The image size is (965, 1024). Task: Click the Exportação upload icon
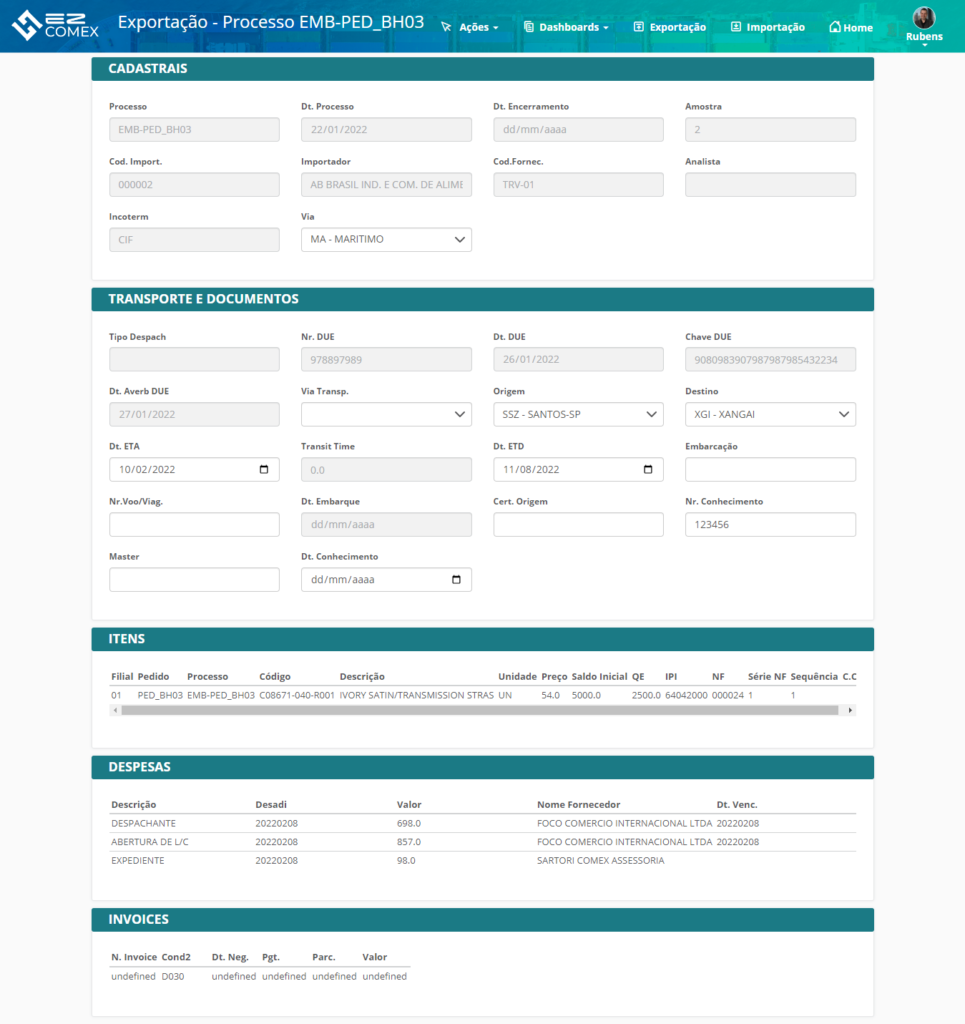pyautogui.click(x=639, y=27)
